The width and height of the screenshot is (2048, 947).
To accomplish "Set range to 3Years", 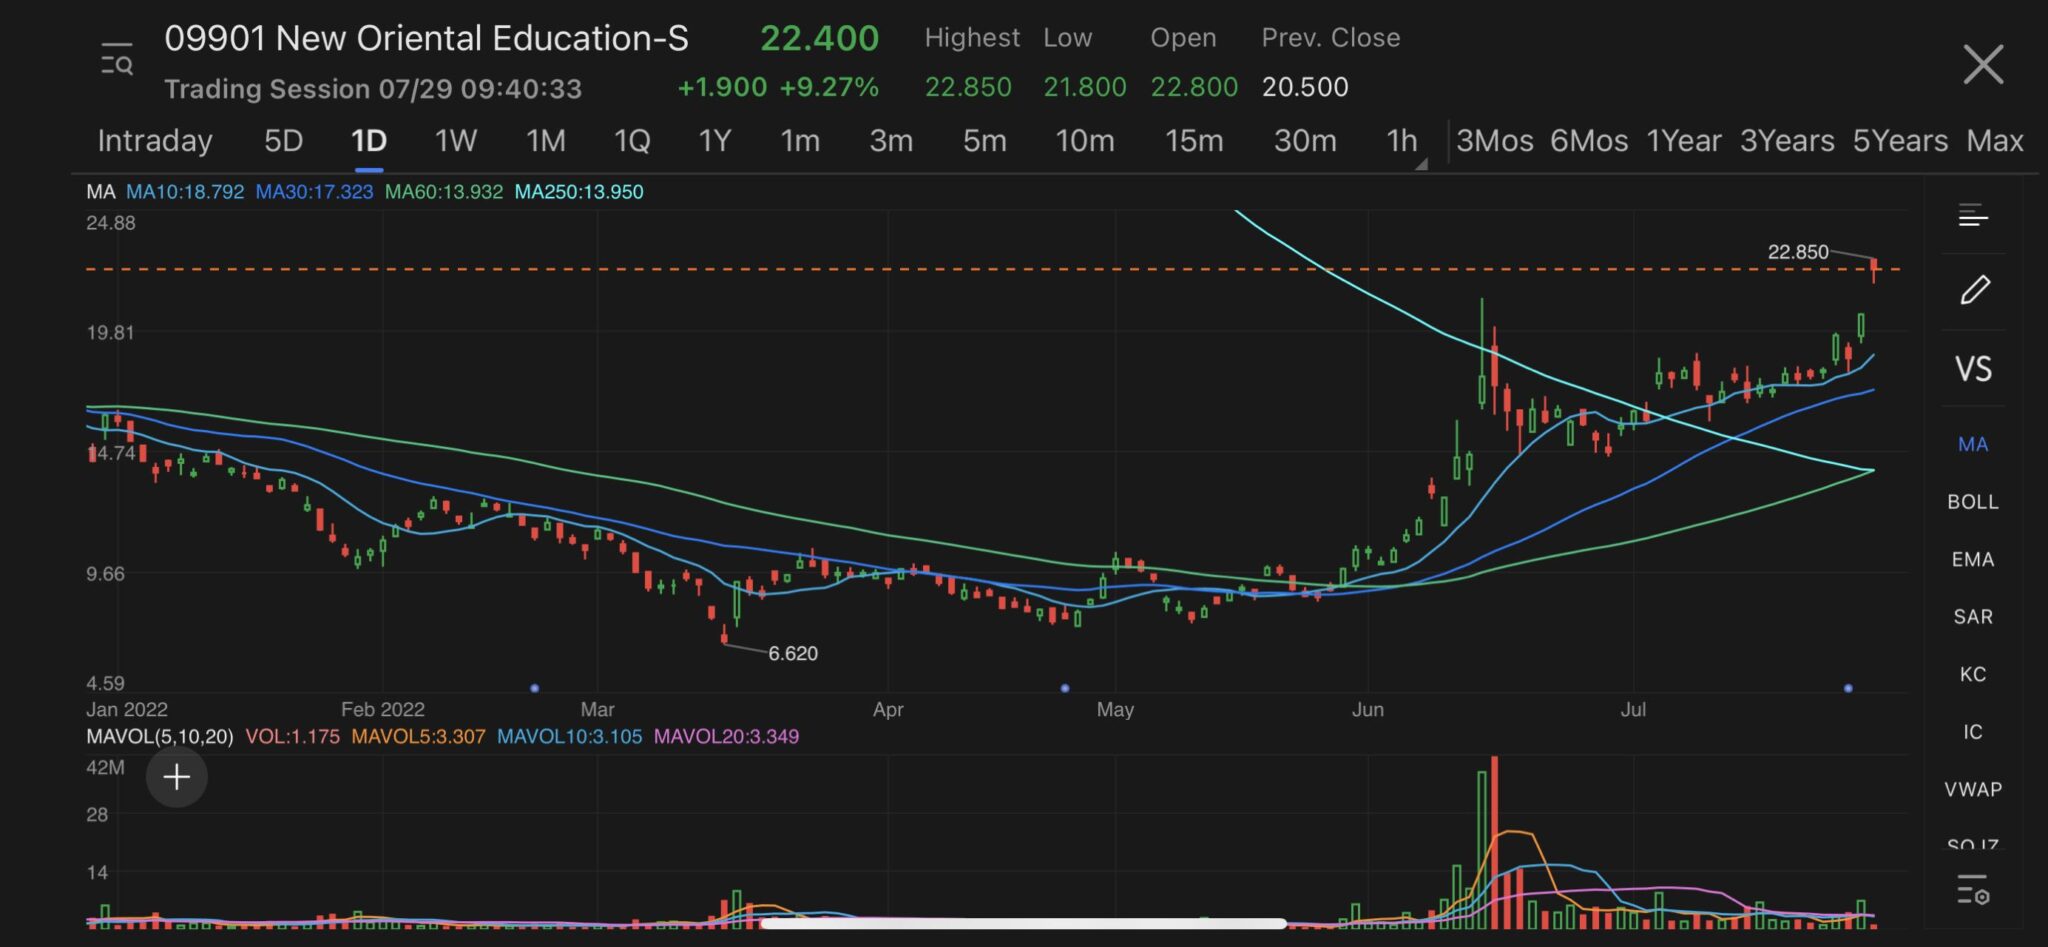I will (1787, 141).
